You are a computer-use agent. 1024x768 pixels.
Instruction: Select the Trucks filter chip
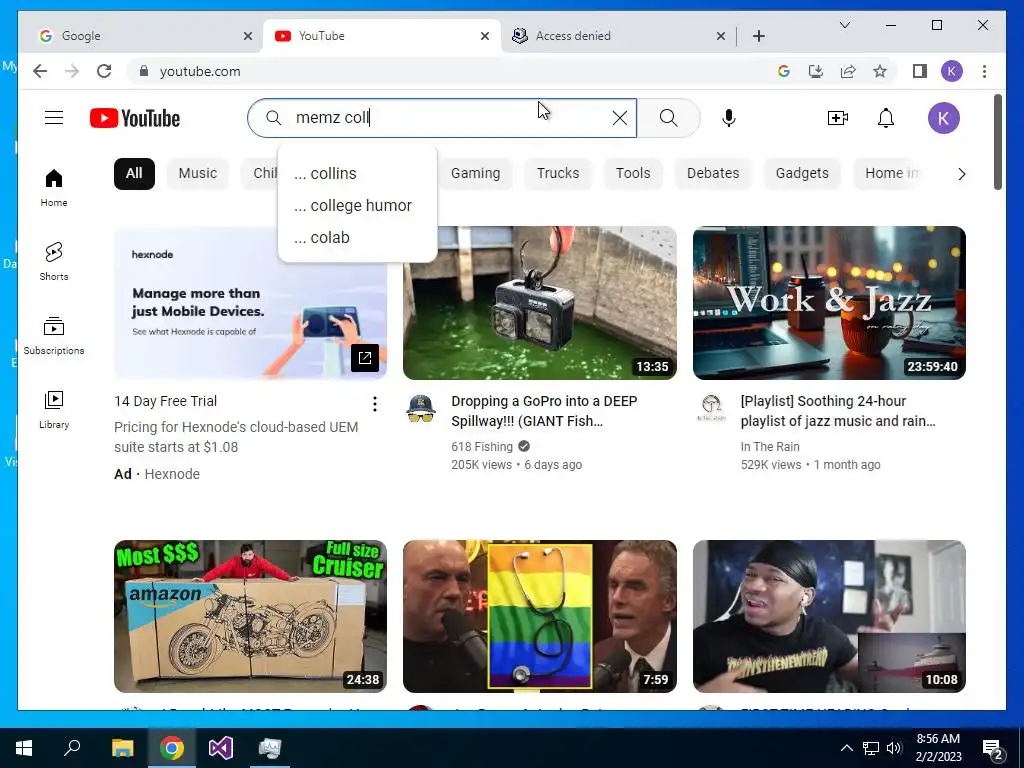(558, 174)
